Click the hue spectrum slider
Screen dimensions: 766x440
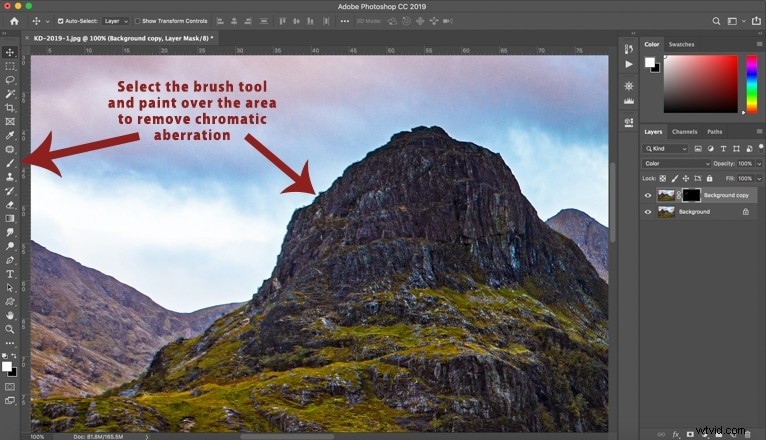751,84
